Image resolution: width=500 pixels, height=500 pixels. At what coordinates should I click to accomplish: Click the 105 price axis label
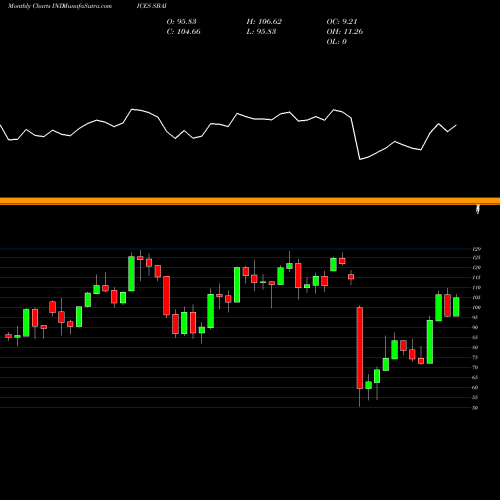coord(477,297)
